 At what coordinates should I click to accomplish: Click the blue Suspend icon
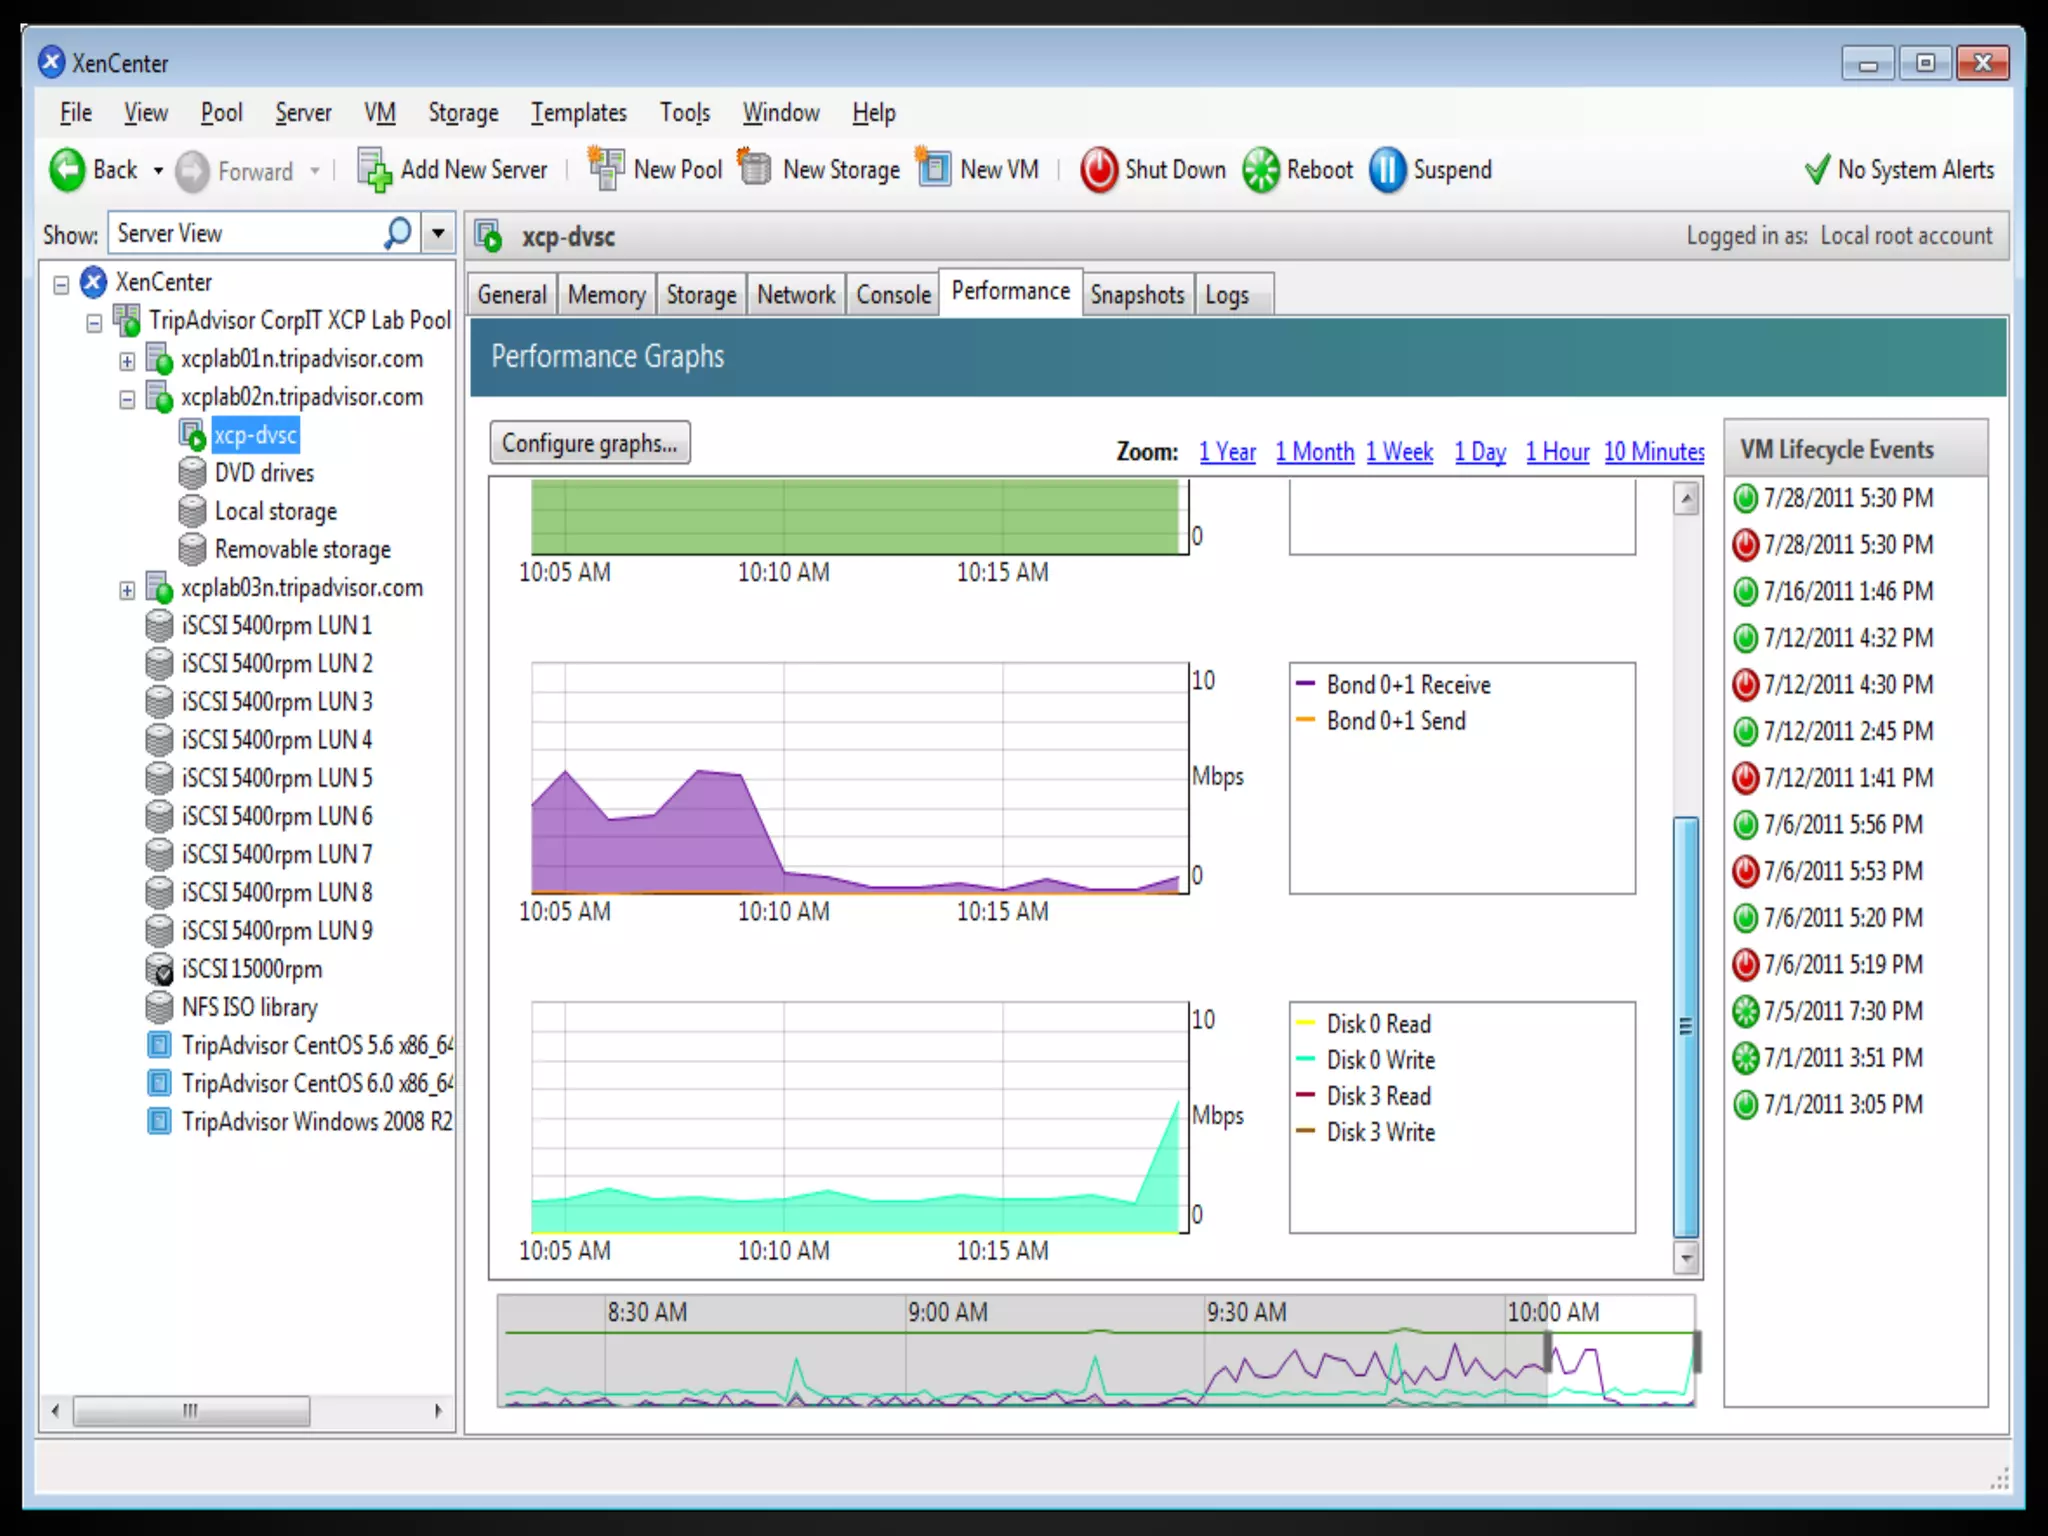tap(1387, 169)
